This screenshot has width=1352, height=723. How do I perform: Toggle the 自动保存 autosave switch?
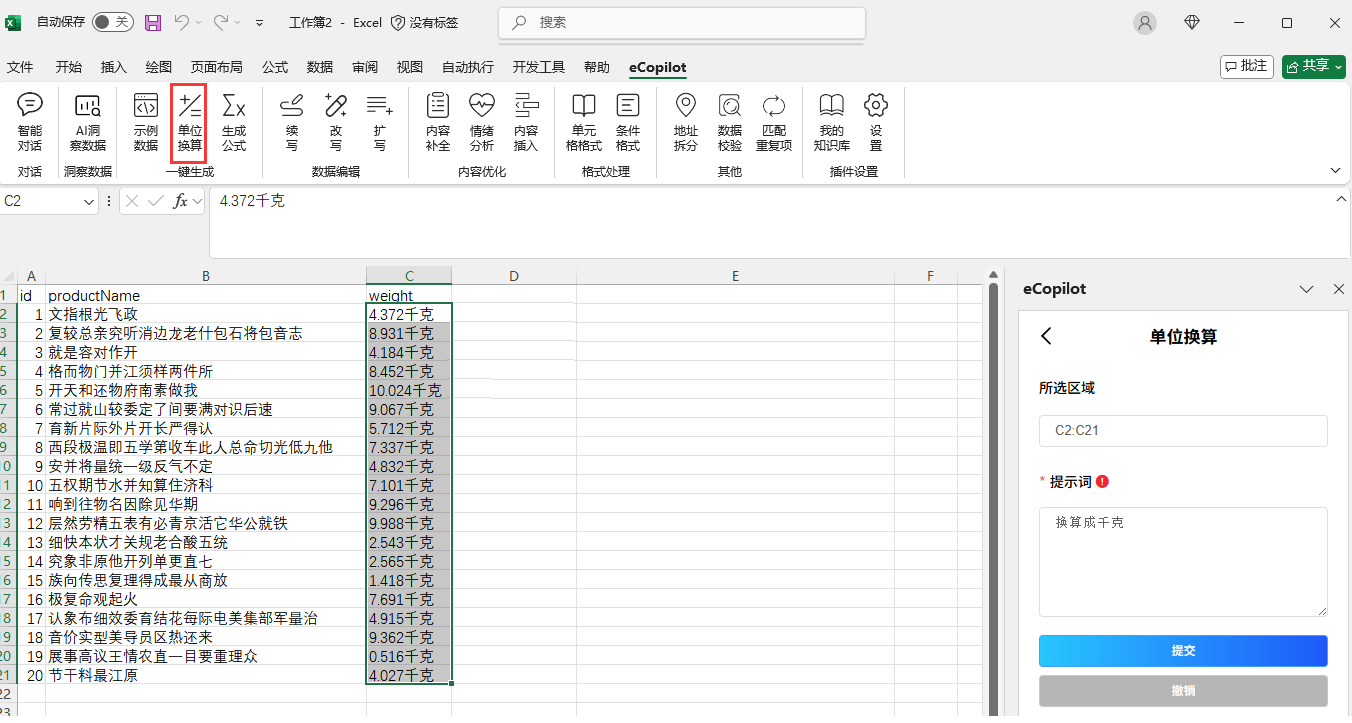pos(112,22)
